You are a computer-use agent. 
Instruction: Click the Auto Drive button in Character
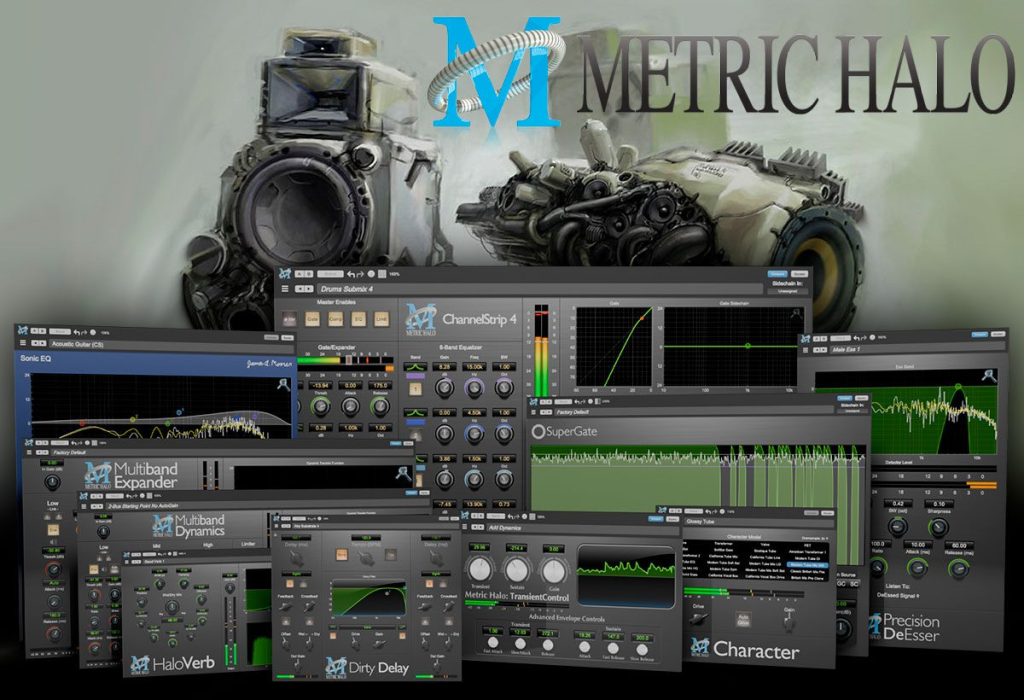743,620
